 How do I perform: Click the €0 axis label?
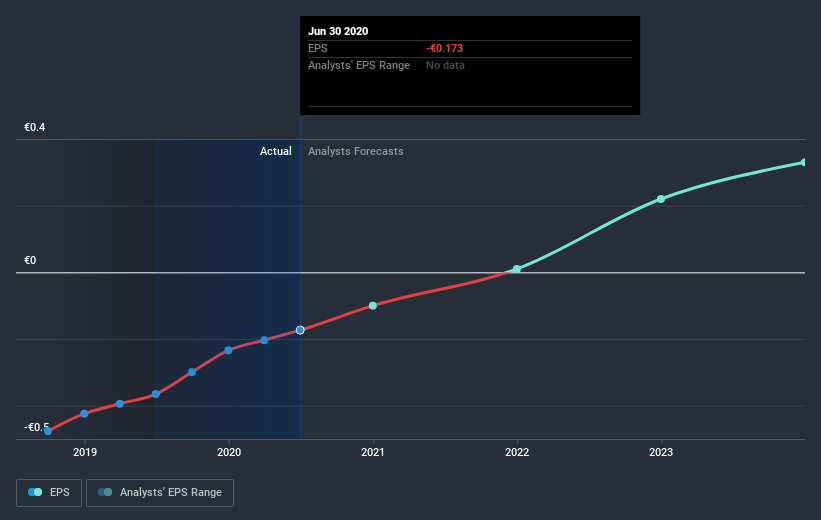pyautogui.click(x=30, y=260)
